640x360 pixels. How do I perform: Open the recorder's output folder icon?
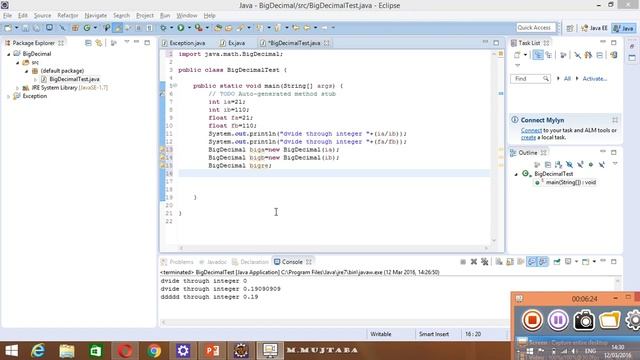(x=609, y=320)
